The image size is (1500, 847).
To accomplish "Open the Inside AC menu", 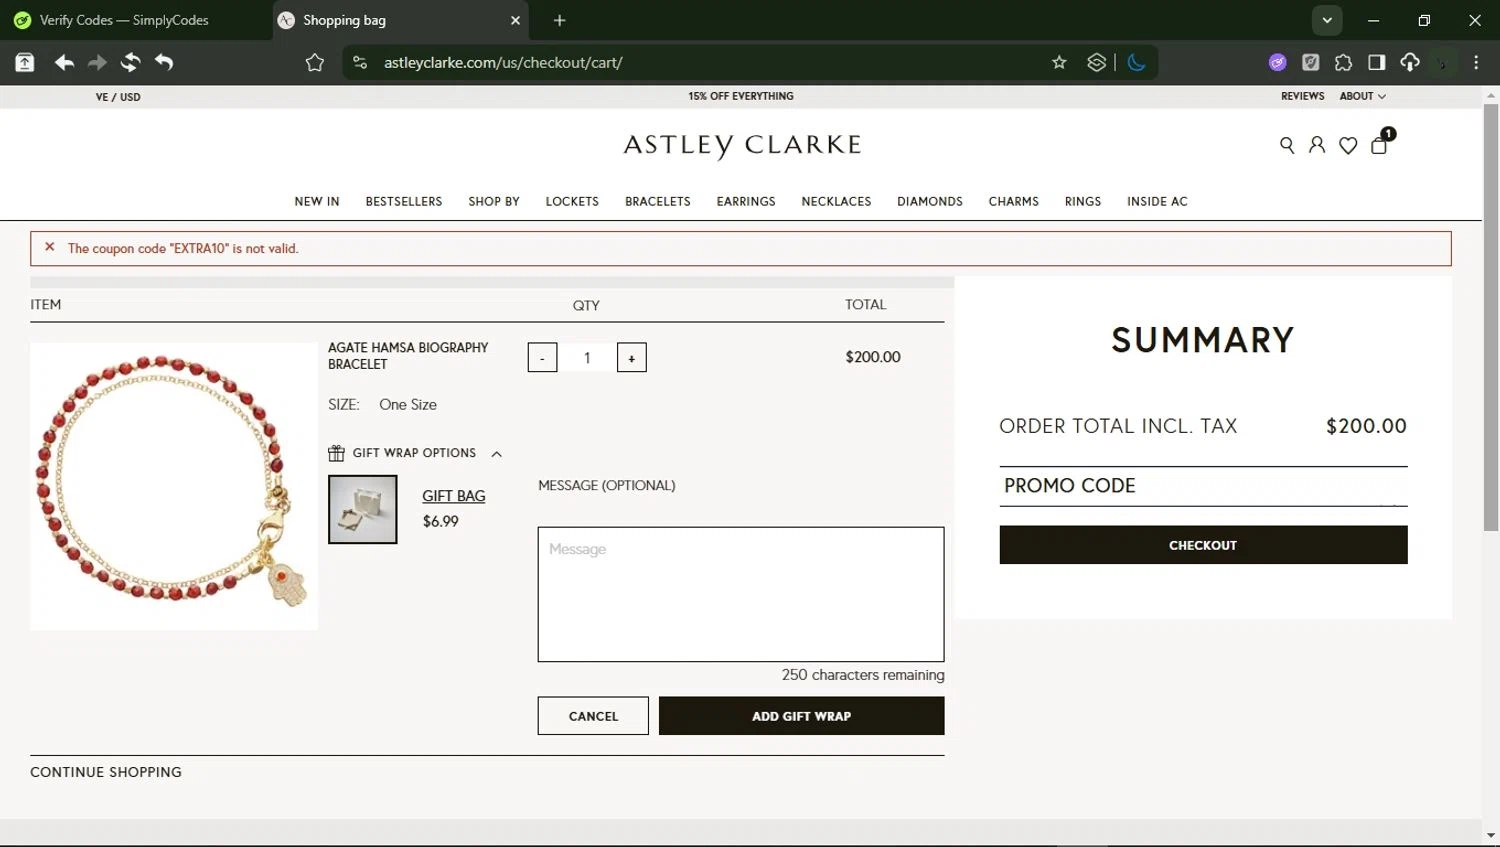I will pyautogui.click(x=1157, y=201).
